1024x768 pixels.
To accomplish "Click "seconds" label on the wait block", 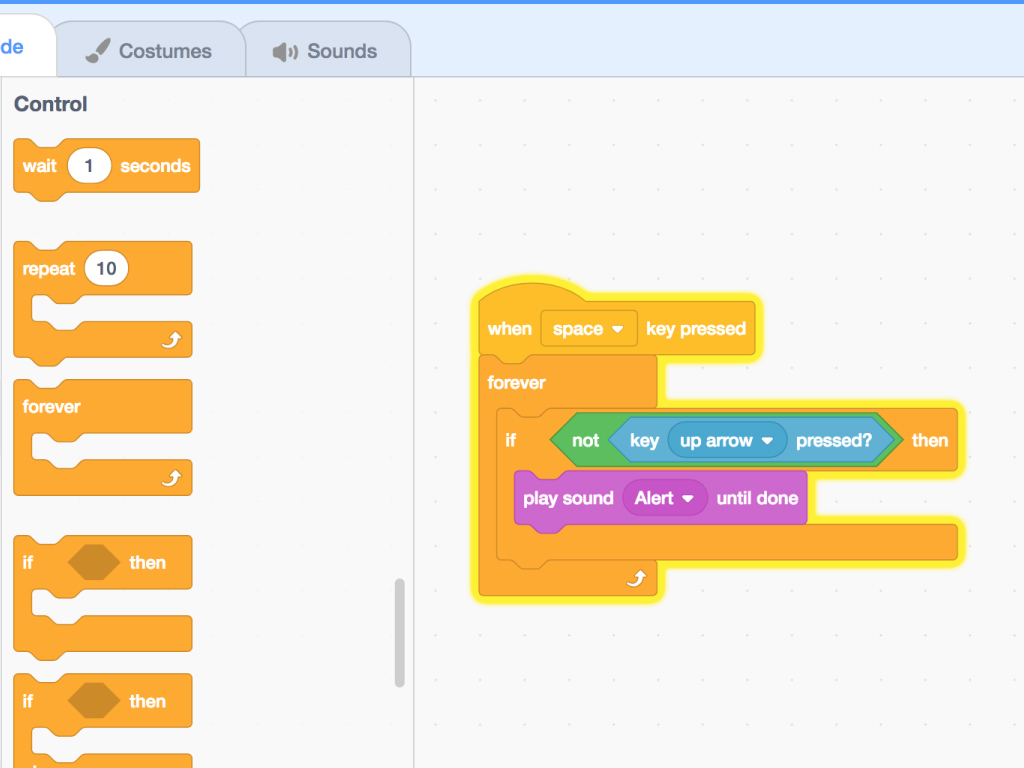I will point(155,166).
